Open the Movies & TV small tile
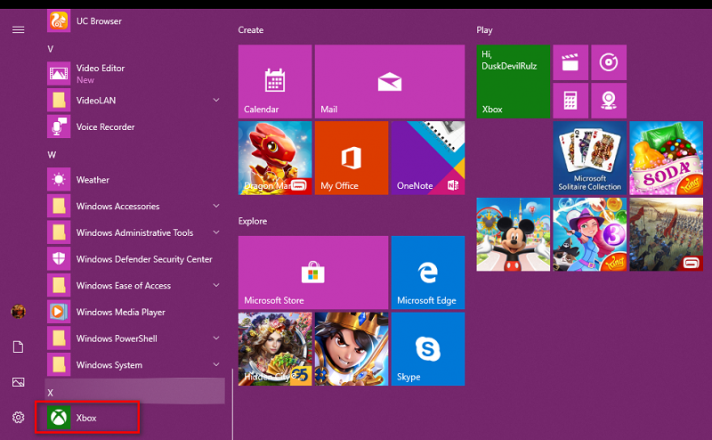The image size is (712, 440). 570,62
